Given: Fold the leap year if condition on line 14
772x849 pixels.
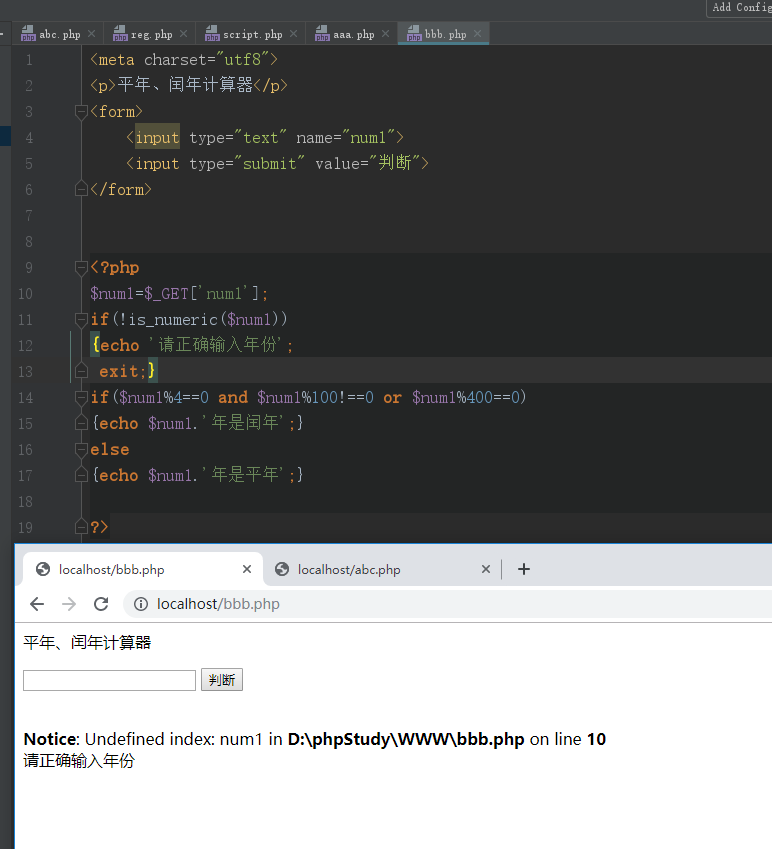Looking at the screenshot, I should (81, 398).
